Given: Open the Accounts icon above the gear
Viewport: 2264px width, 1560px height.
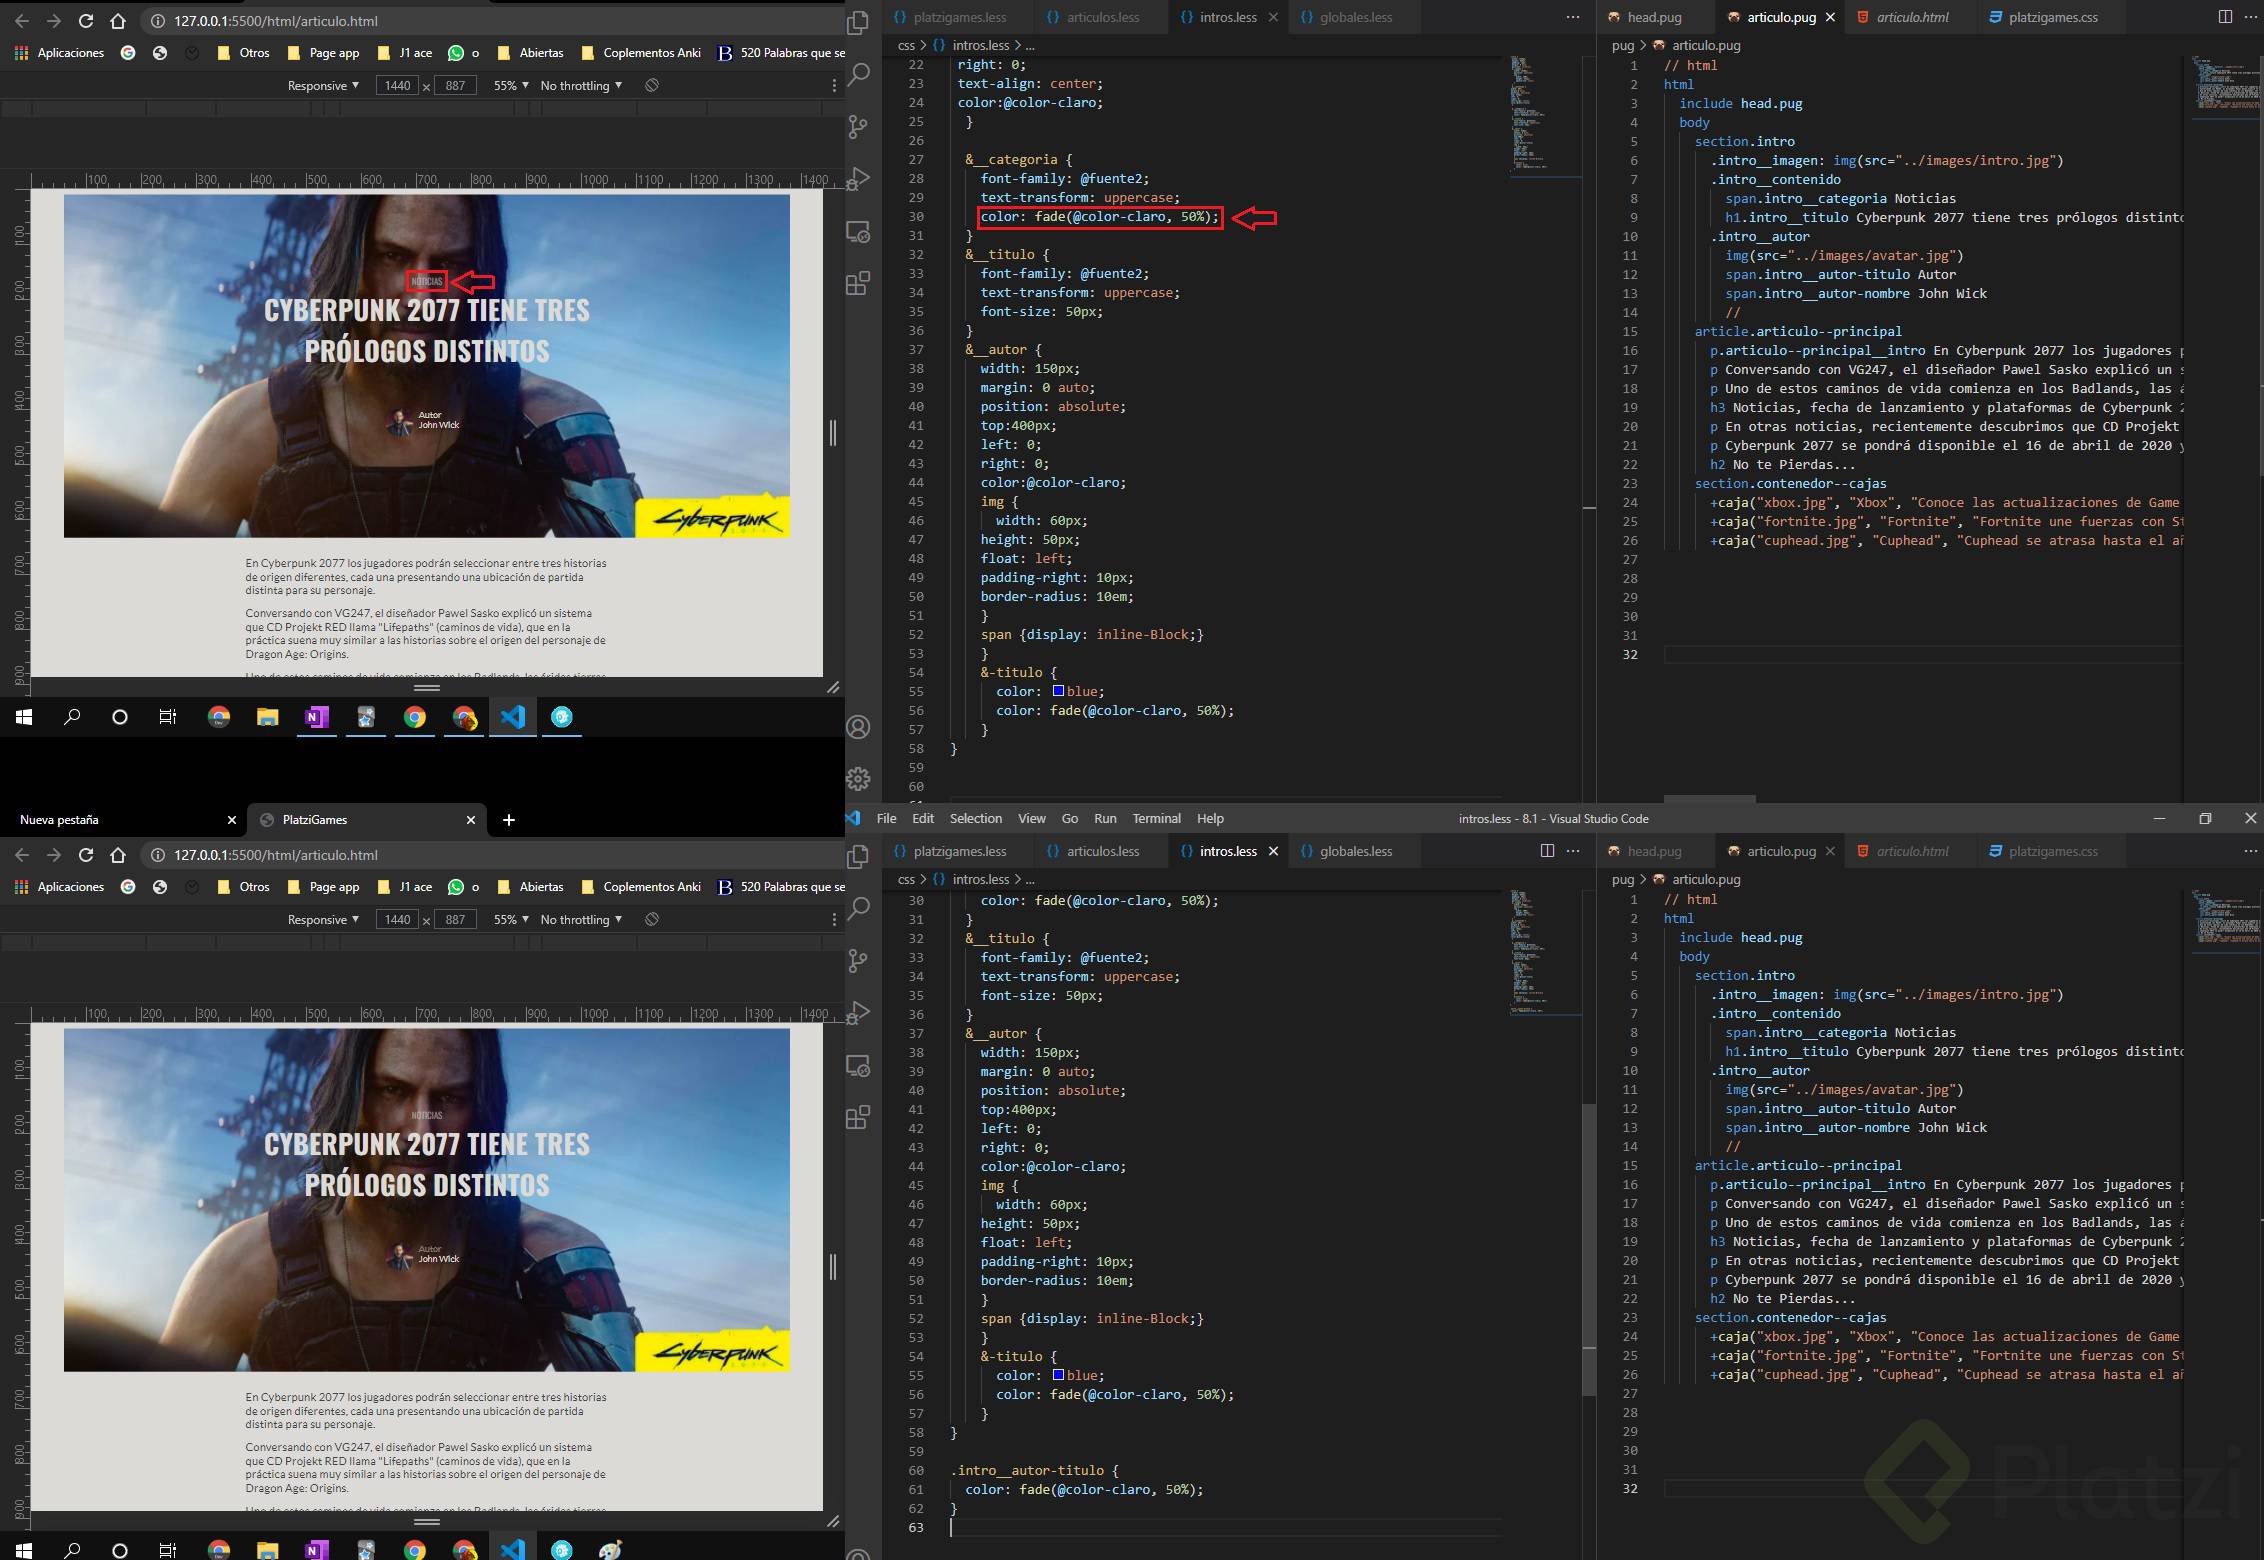Looking at the screenshot, I should click(x=858, y=727).
